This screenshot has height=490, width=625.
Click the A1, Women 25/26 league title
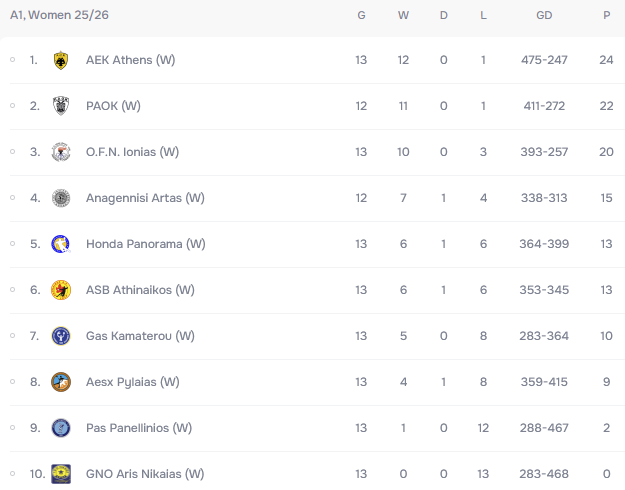59,15
